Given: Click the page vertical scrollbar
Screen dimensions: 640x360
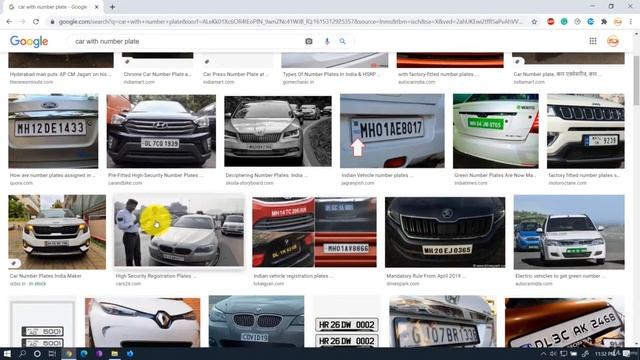Looking at the screenshot, I should pyautogui.click(x=636, y=82).
